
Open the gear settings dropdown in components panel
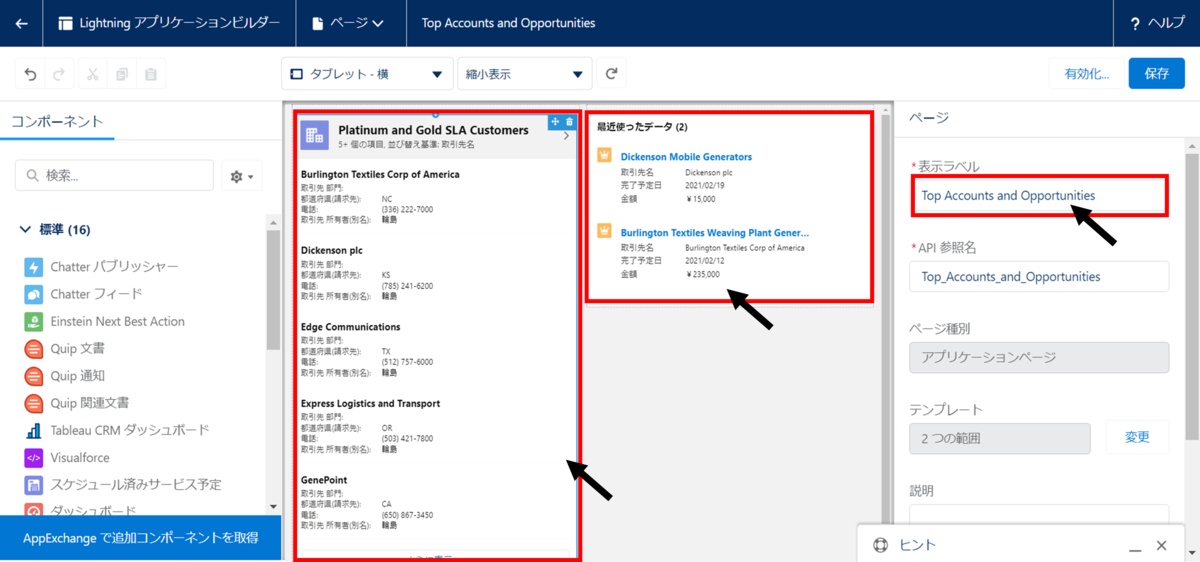coord(241,176)
